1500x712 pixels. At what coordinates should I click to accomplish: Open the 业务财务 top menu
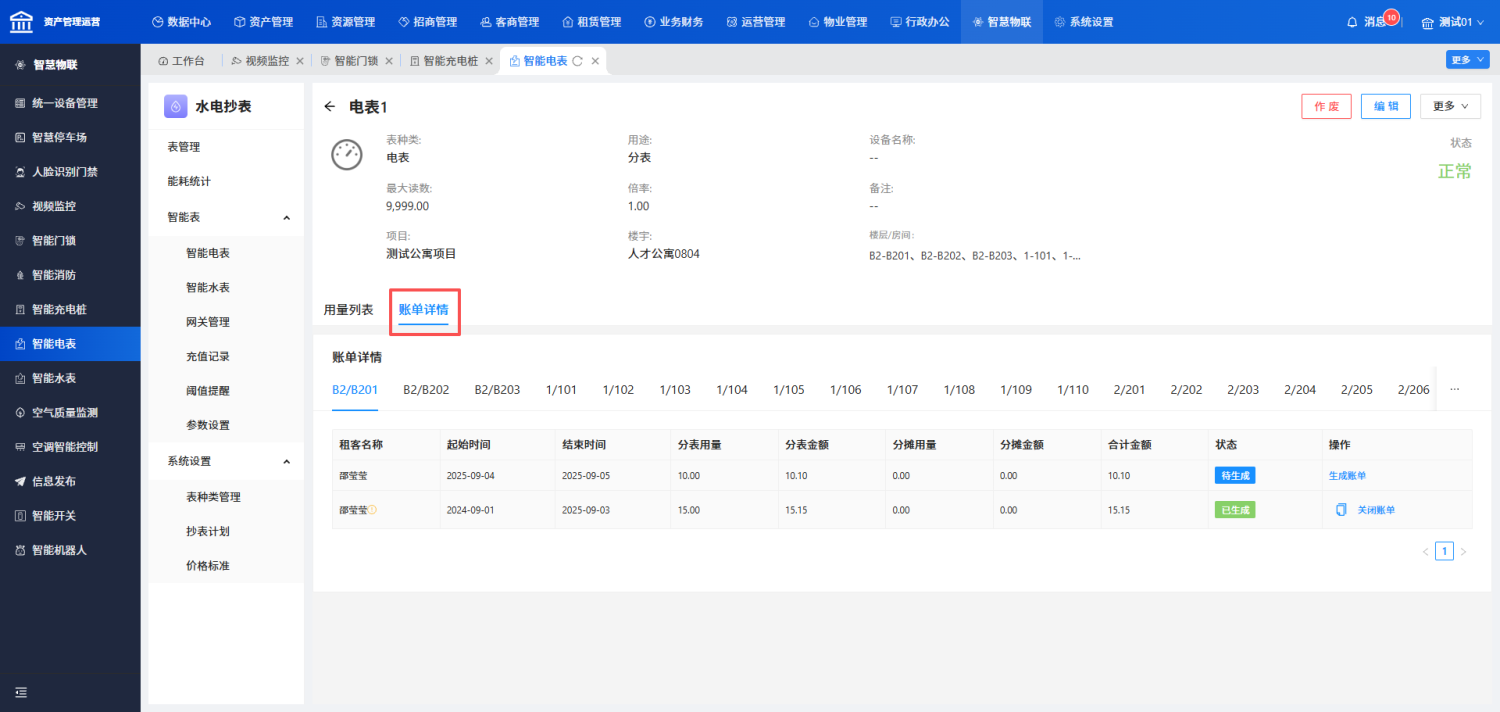tap(674, 22)
